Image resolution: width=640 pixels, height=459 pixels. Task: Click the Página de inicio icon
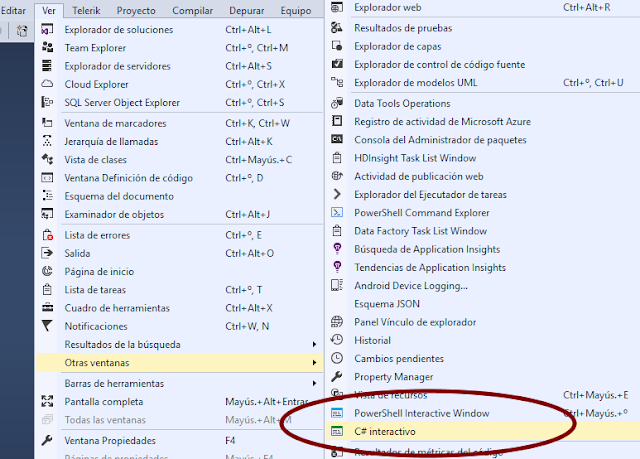pos(47,271)
